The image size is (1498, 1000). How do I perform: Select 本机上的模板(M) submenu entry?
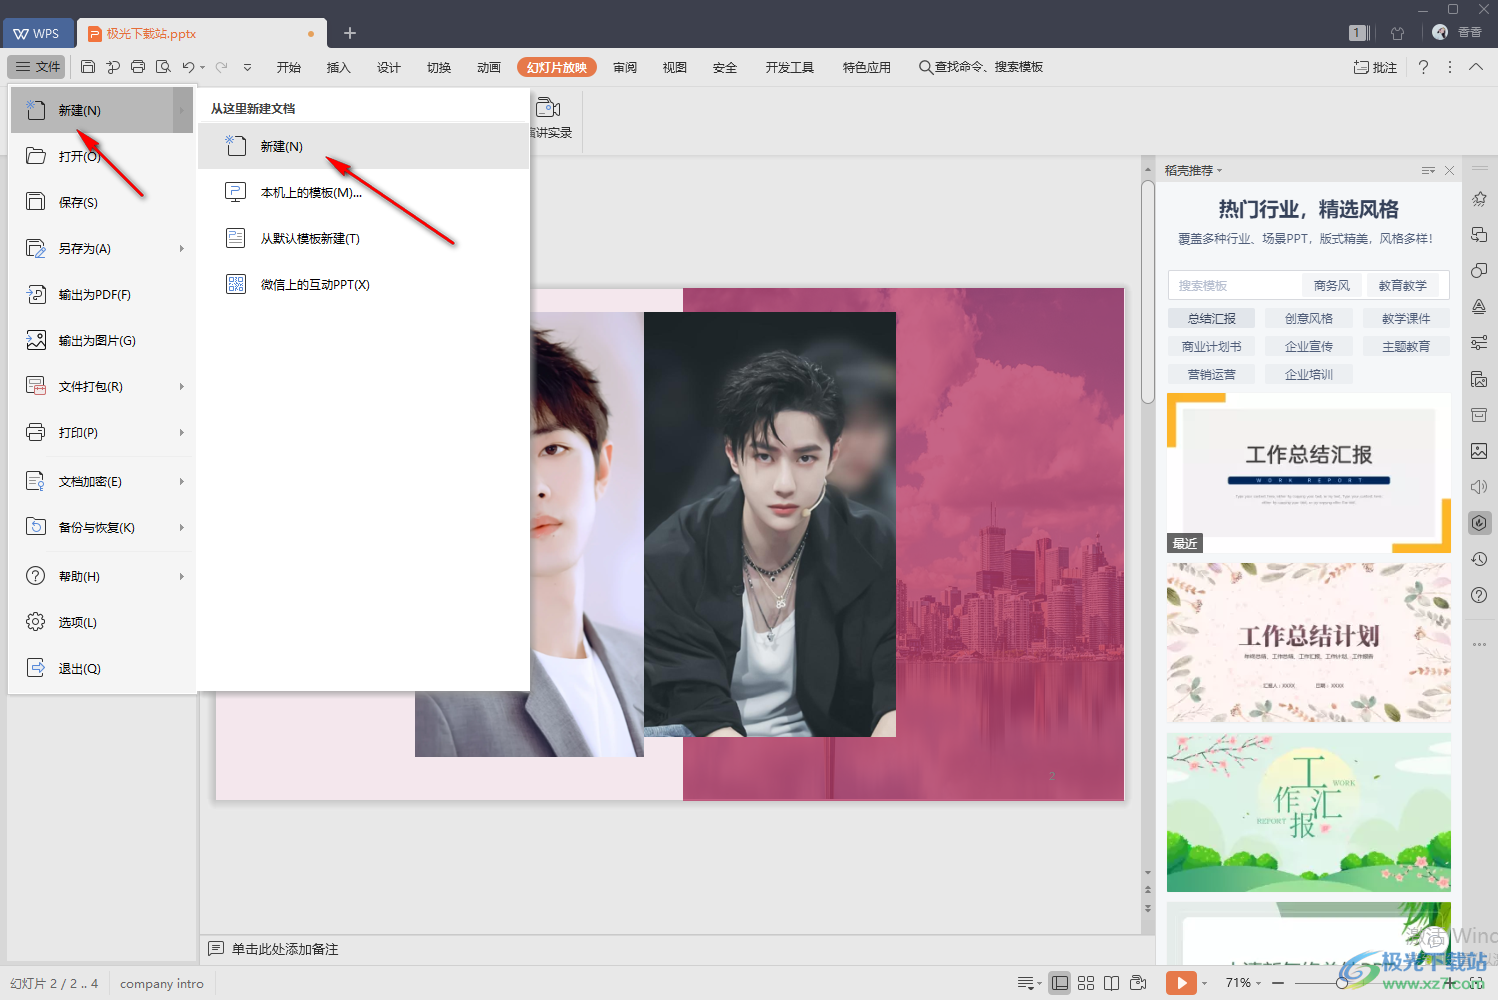click(363, 192)
